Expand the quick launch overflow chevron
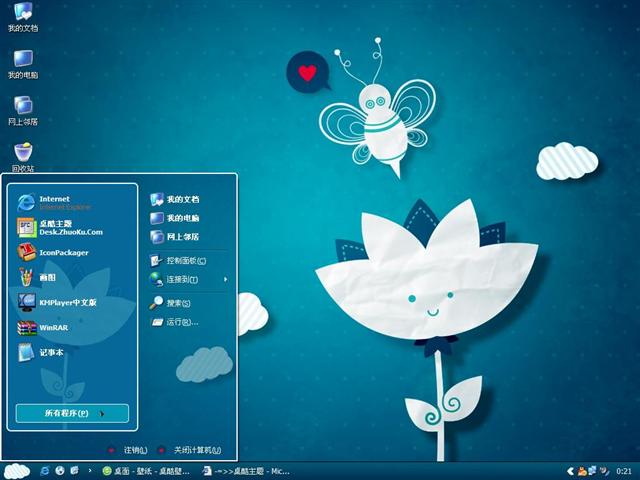The image size is (640, 480). click(90, 471)
